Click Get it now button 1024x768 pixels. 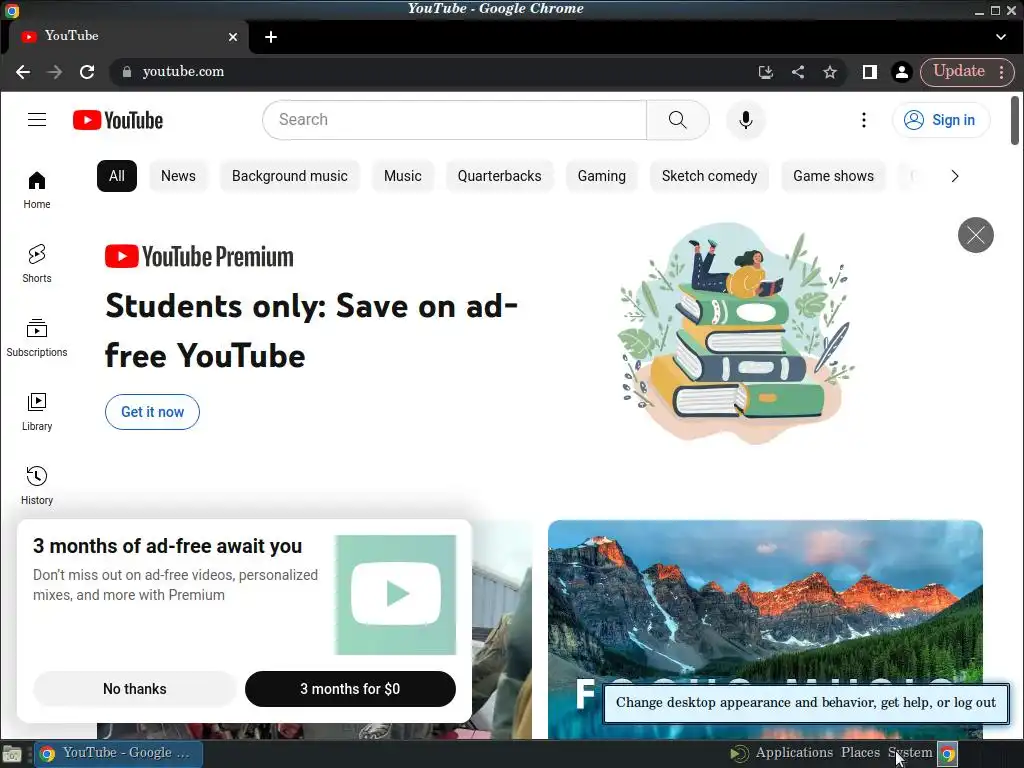pos(152,412)
